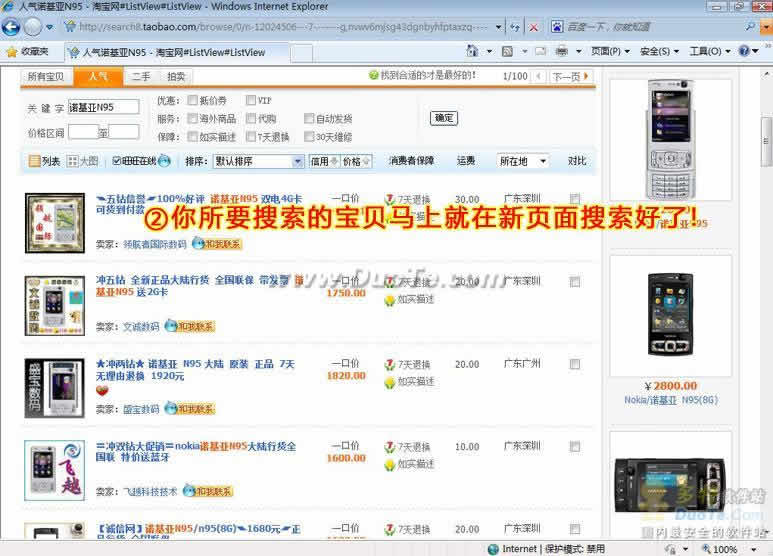Toggle the 旺旺在线 checkbox

click(x=117, y=161)
